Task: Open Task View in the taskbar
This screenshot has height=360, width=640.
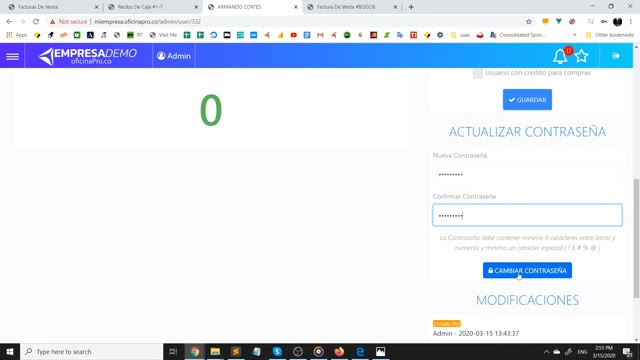Action: 173,351
